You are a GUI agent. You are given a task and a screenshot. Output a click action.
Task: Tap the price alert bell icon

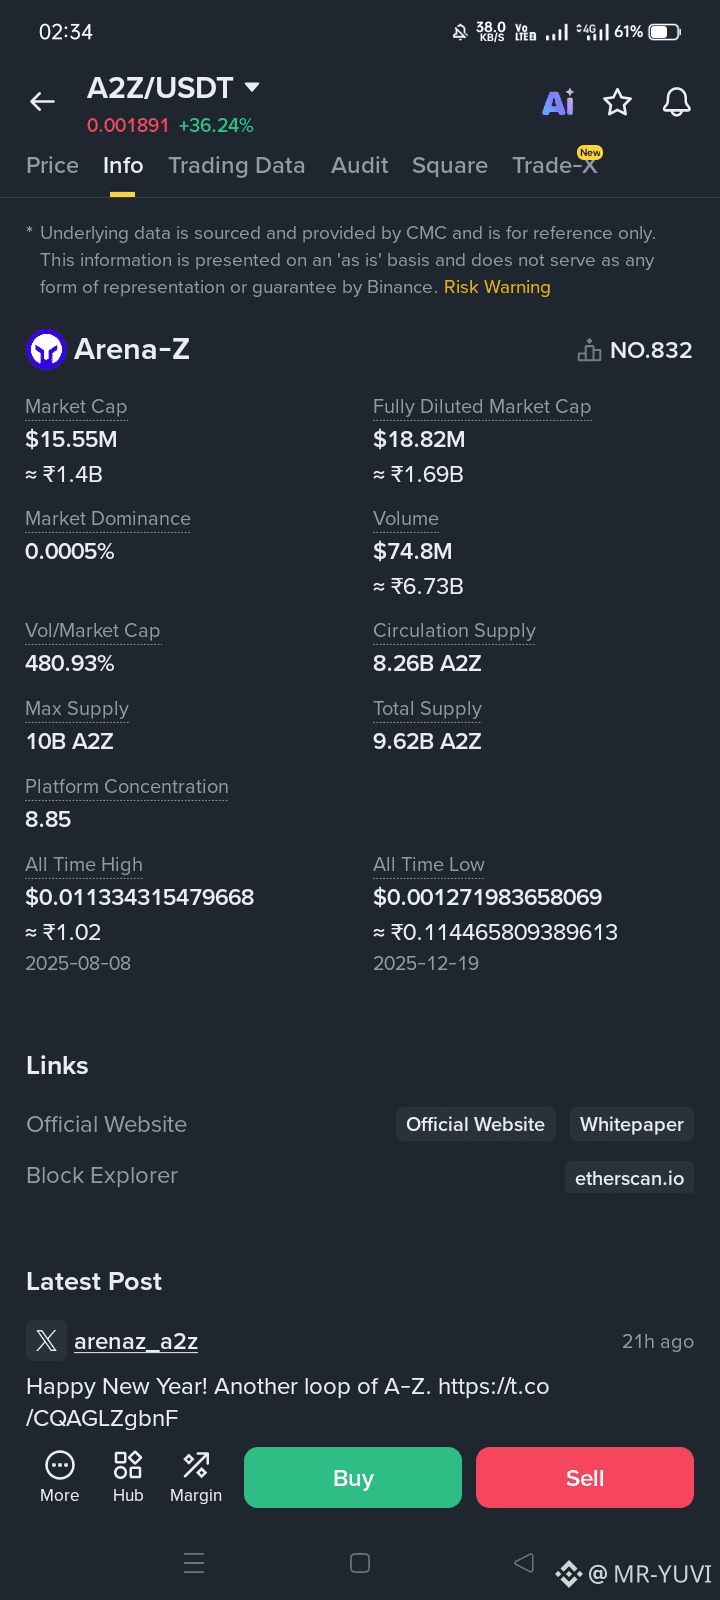point(677,102)
